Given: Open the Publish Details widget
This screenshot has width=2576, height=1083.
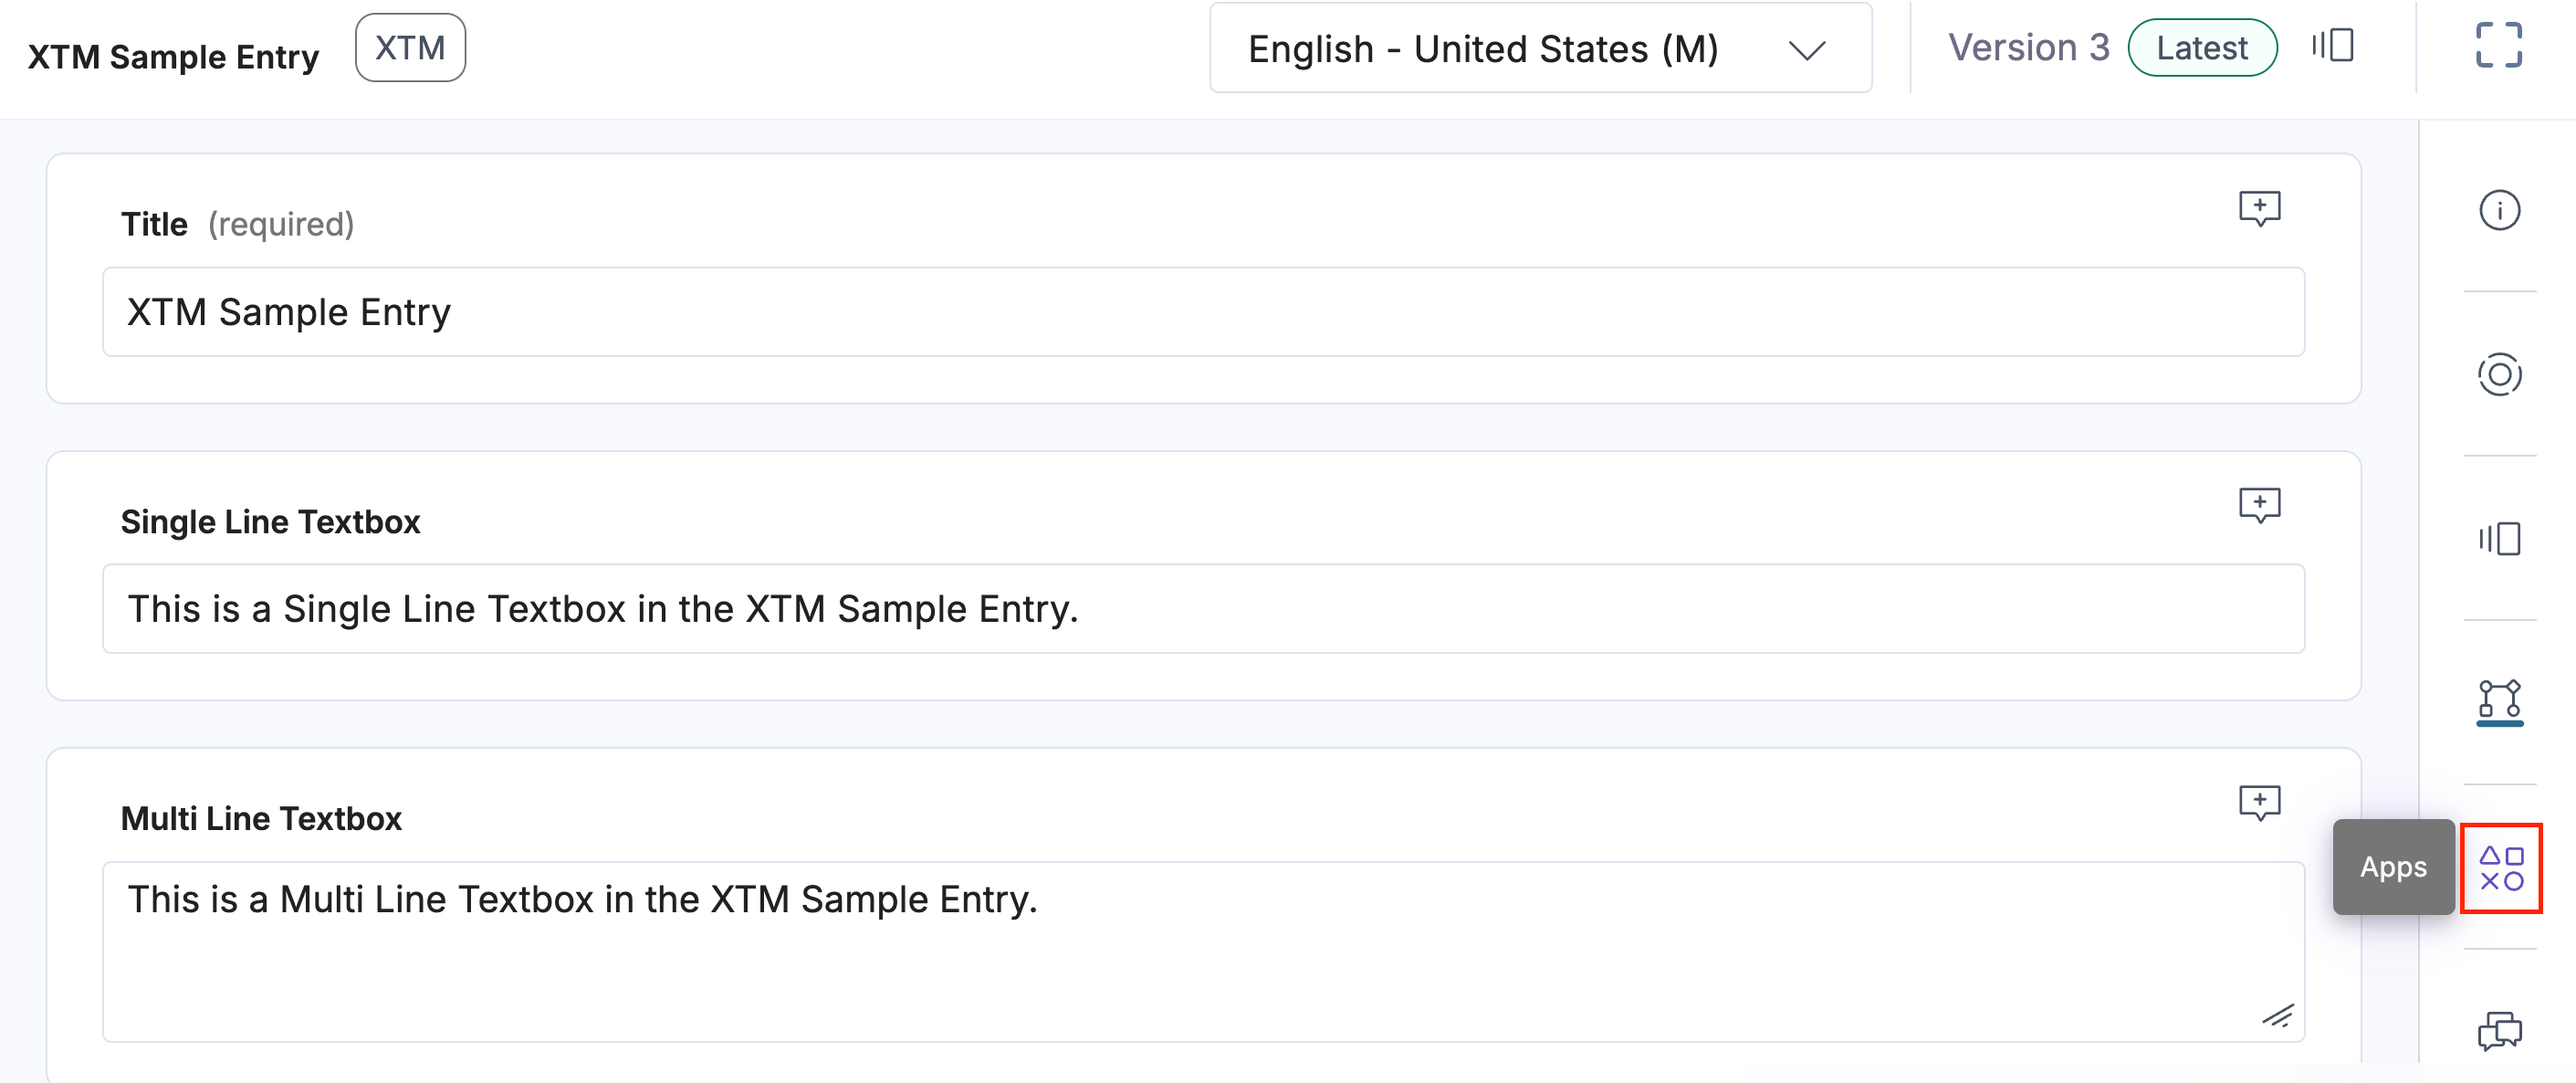Looking at the screenshot, I should (x=2501, y=374).
